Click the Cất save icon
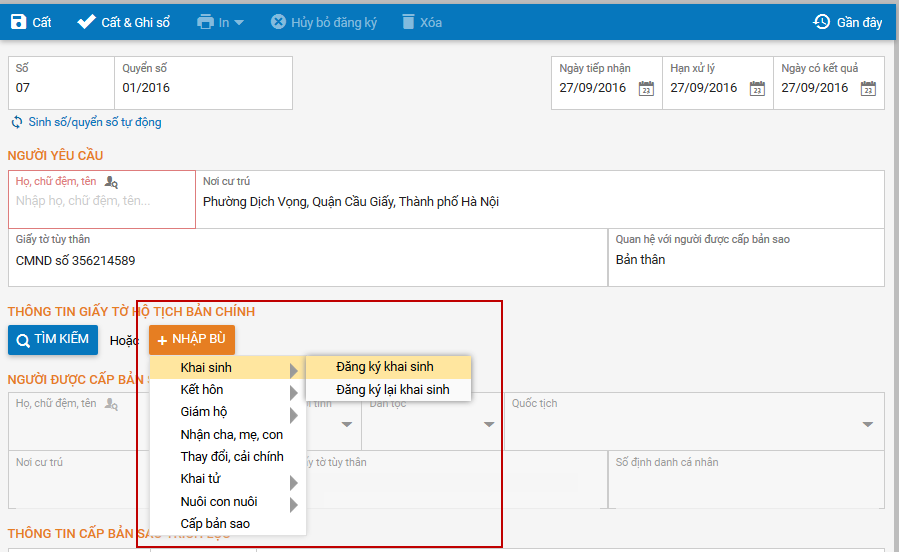 point(19,21)
